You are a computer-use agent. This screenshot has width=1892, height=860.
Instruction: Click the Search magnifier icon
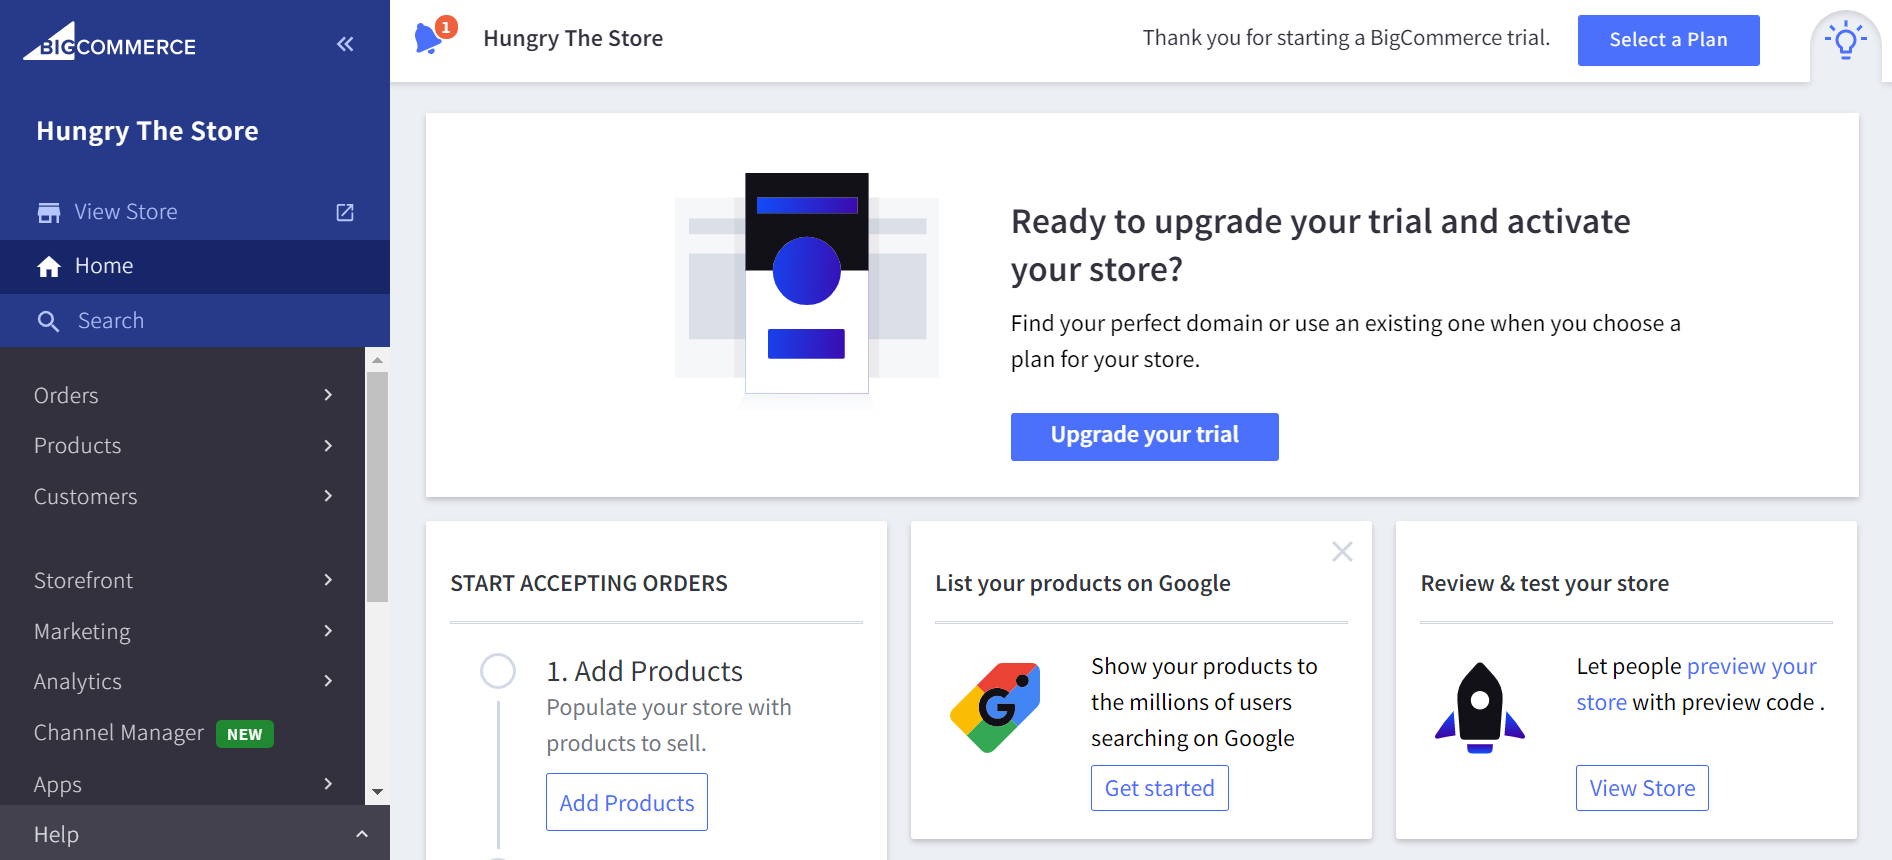point(48,321)
